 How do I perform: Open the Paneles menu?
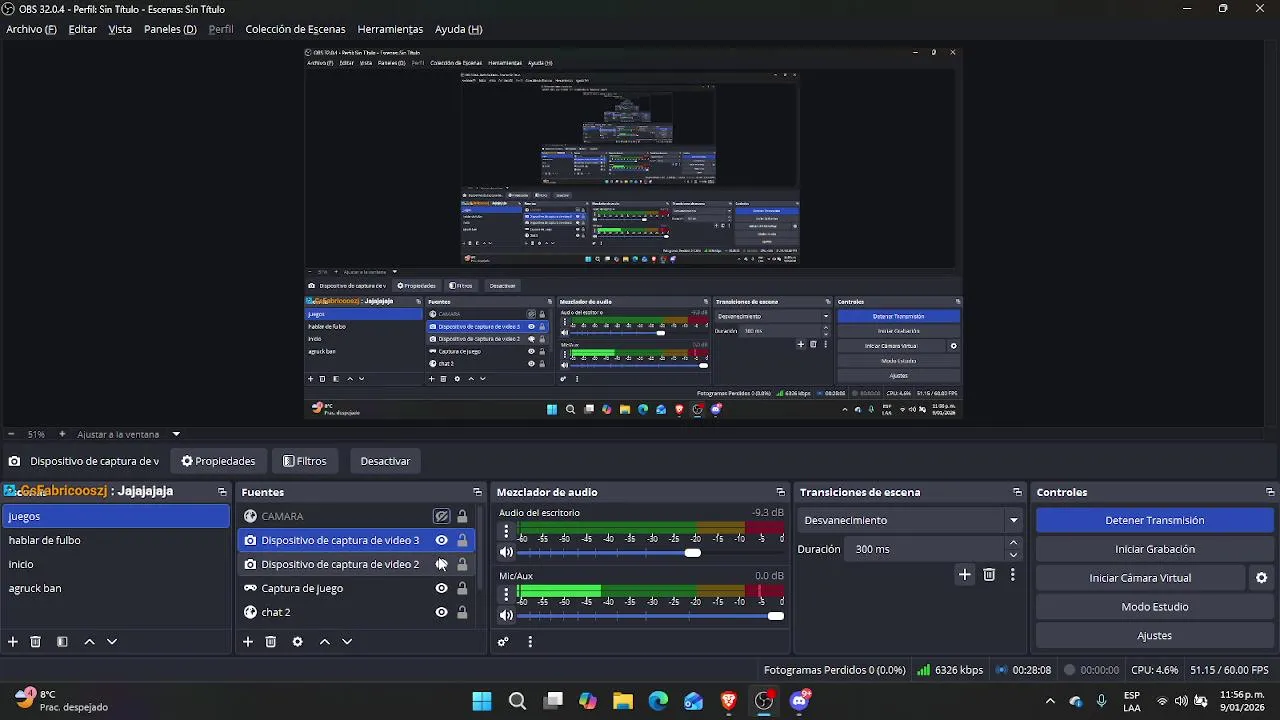point(170,29)
